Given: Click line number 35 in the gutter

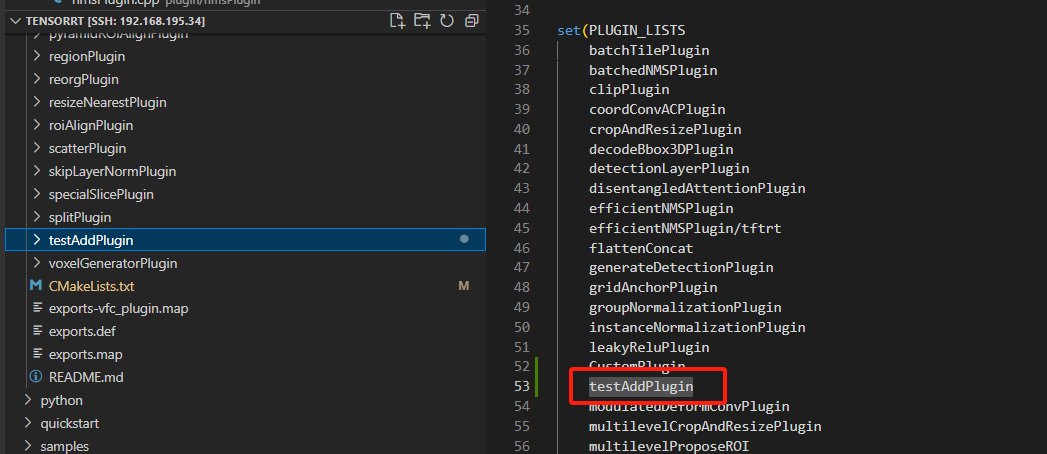Looking at the screenshot, I should (x=521, y=31).
